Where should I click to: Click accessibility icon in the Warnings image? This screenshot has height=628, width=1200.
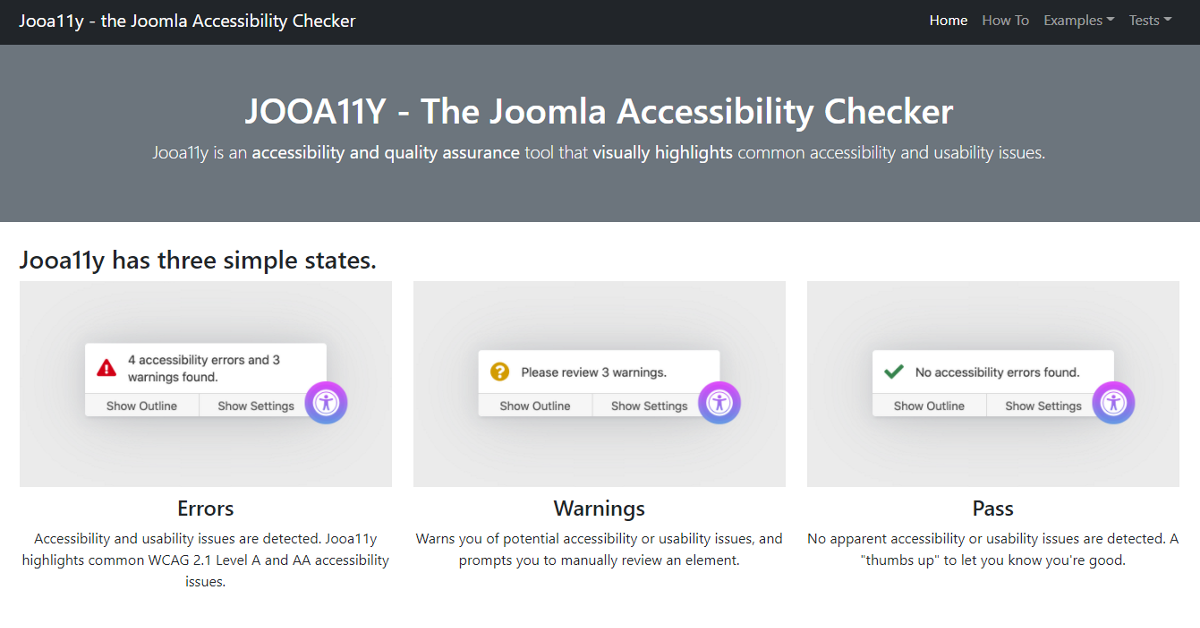tap(720, 403)
